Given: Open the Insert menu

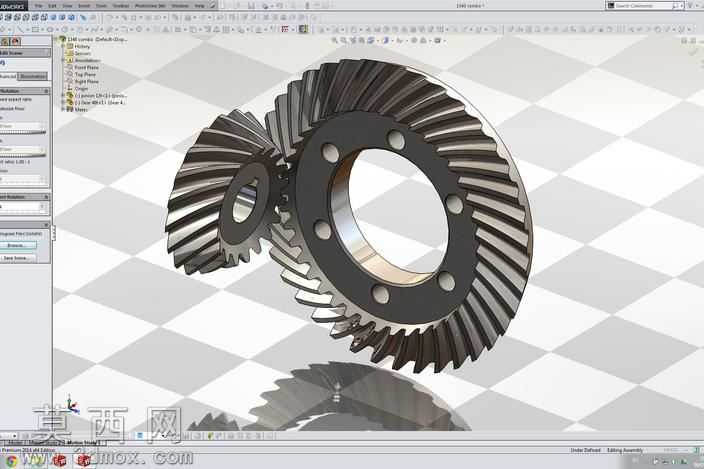Looking at the screenshot, I should (84, 6).
